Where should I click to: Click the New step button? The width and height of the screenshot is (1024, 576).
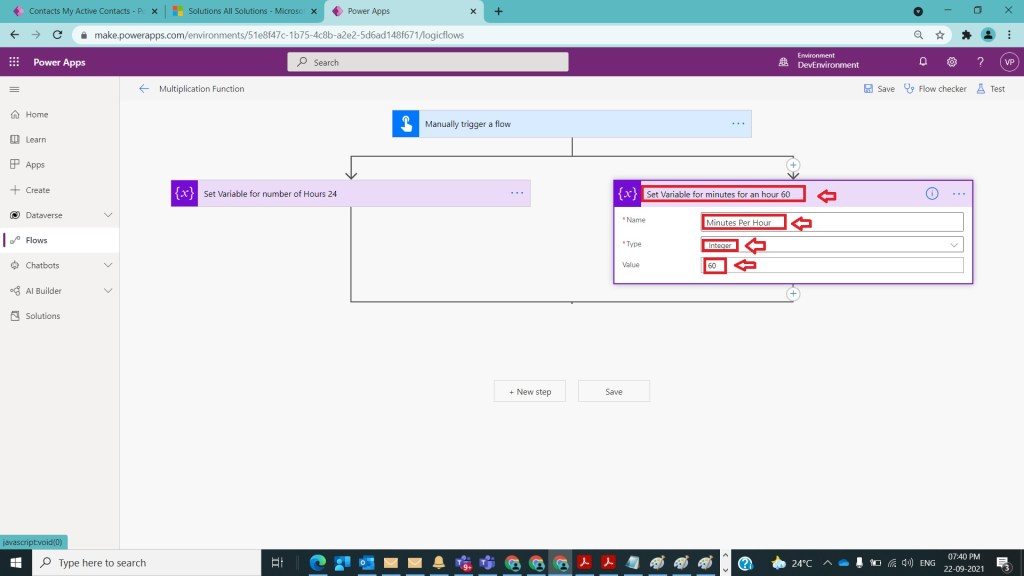[529, 392]
